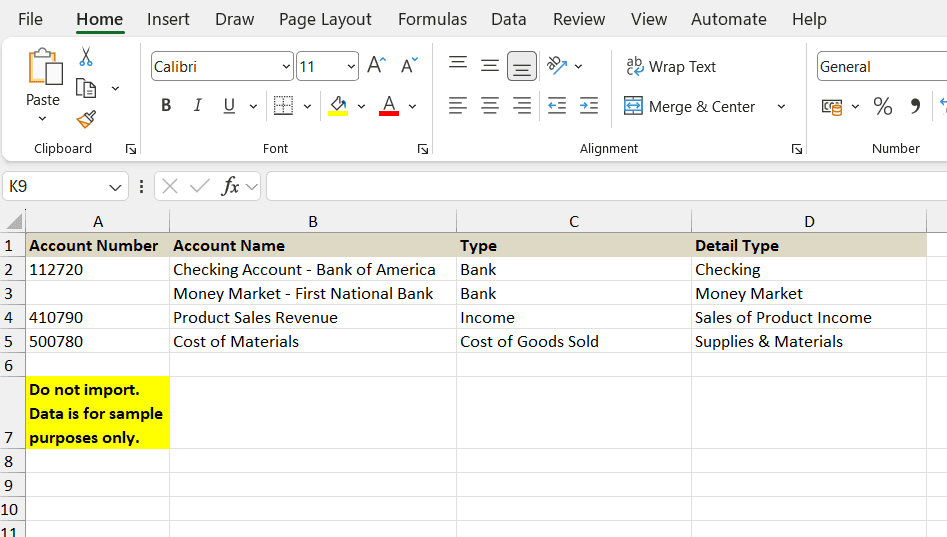The width and height of the screenshot is (947, 537).
Task: Open the Calibri font name dropdown
Action: point(286,66)
